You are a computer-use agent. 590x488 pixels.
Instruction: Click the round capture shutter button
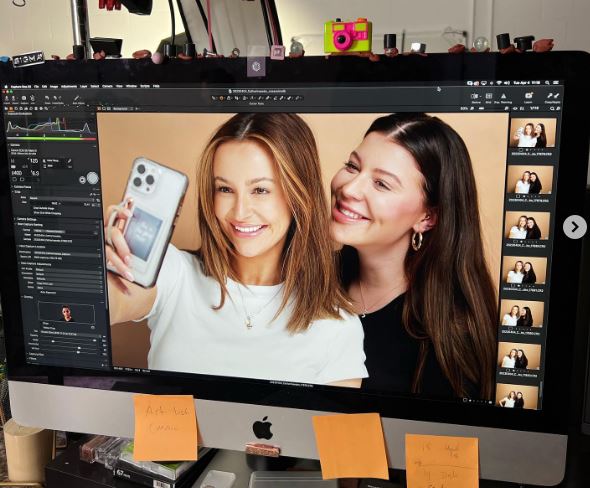click(x=92, y=178)
